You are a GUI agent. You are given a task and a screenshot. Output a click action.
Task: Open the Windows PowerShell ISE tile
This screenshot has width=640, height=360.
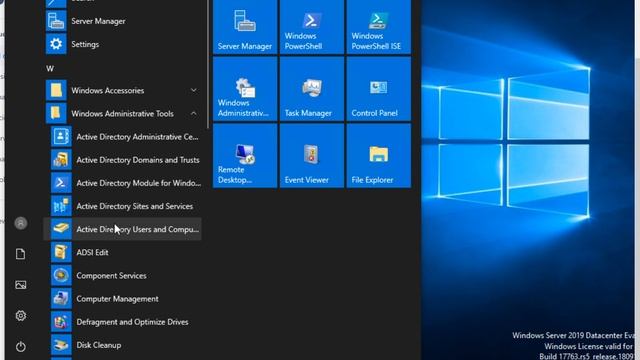379,27
